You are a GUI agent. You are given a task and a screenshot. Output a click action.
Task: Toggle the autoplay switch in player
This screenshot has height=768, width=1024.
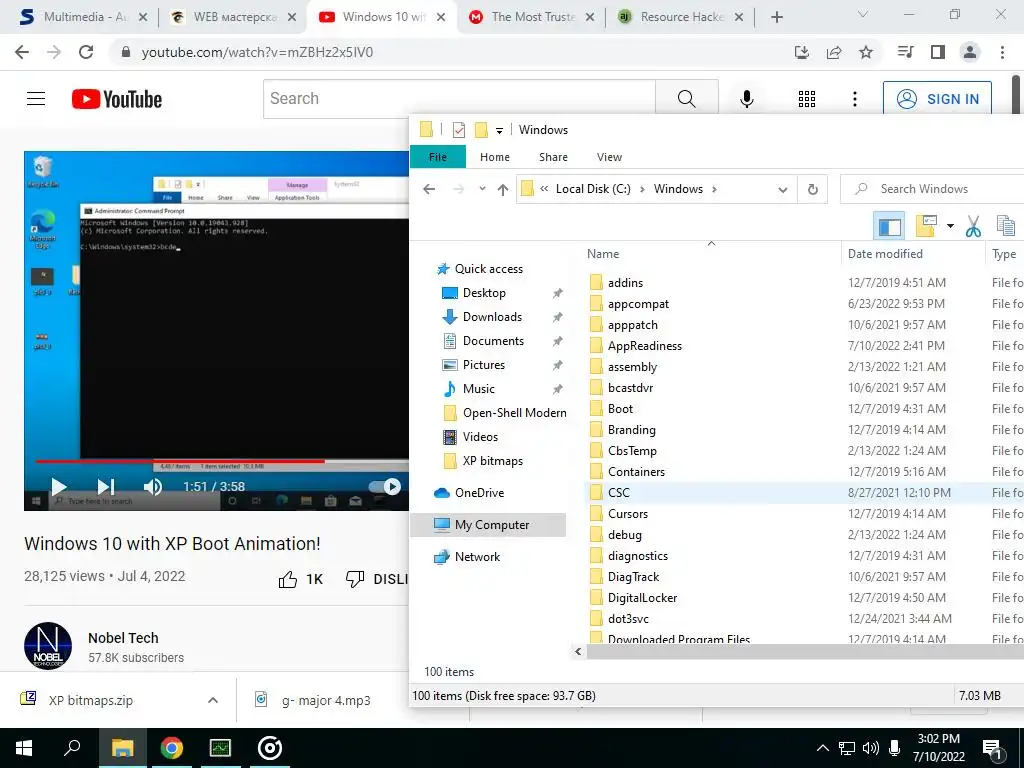click(385, 487)
